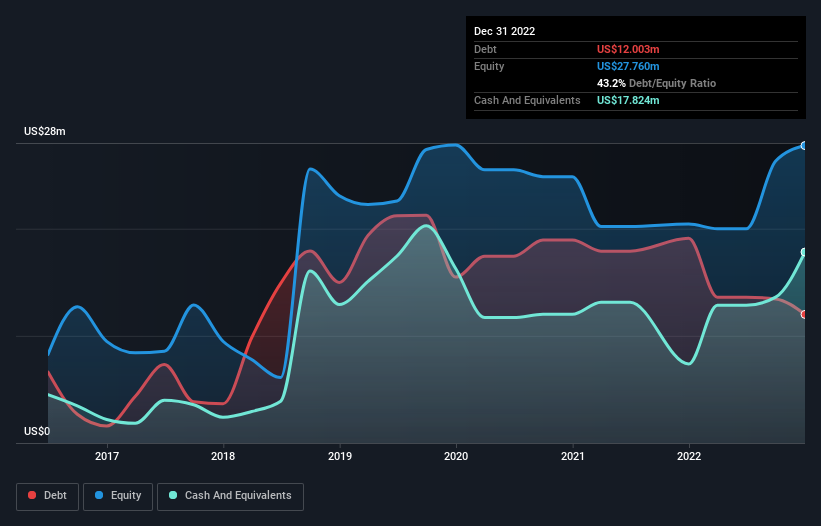Toggle the Equity legend button
This screenshot has height=526, width=821.
[x=118, y=496]
